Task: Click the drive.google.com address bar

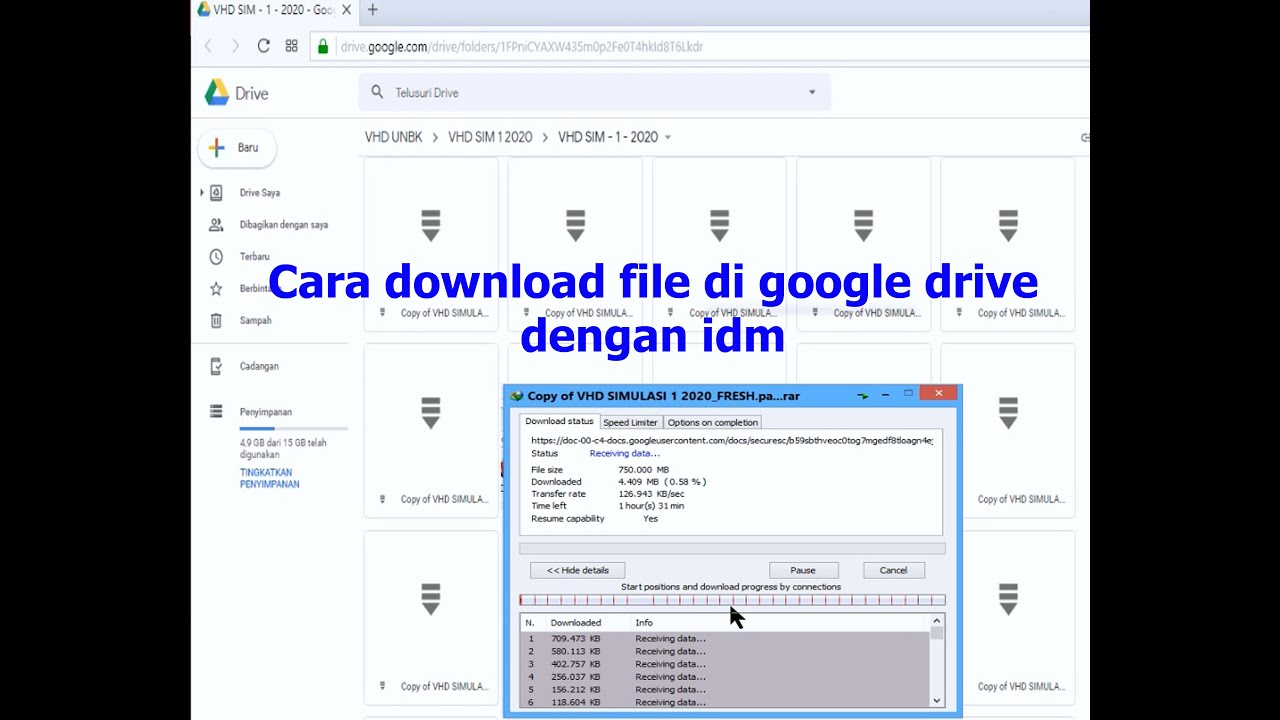Action: coord(700,46)
